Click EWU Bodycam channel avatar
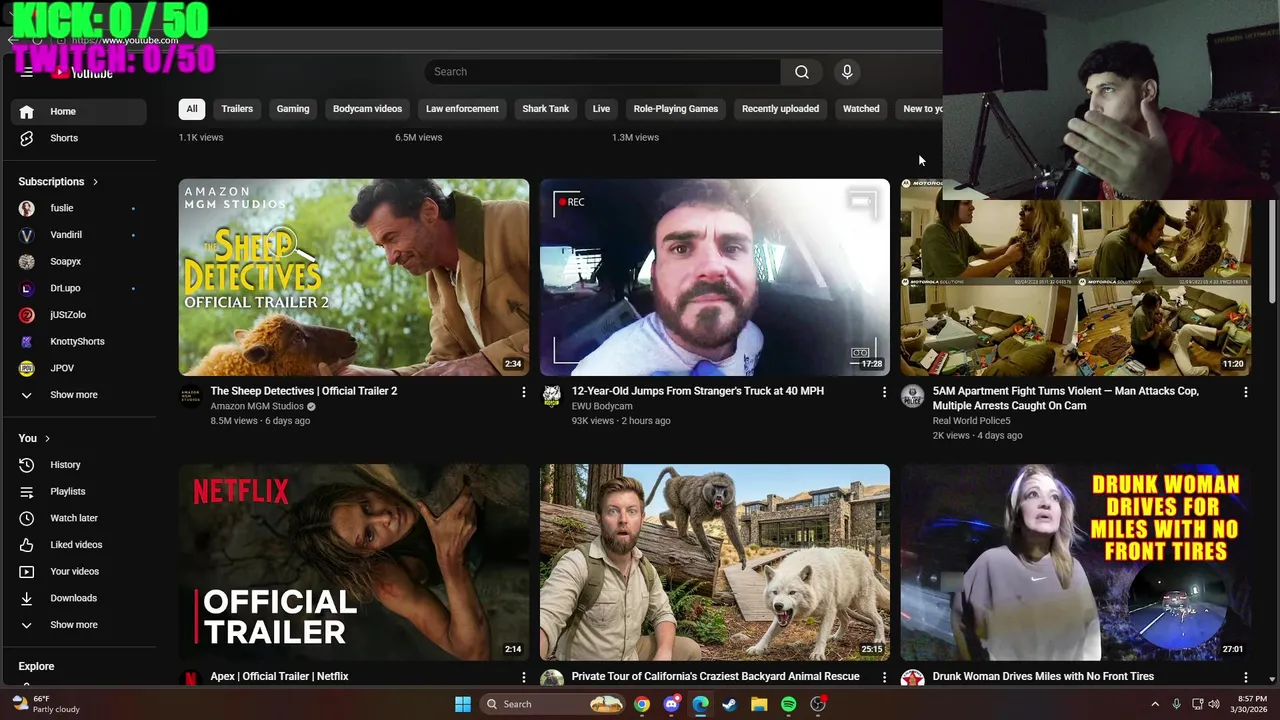Image resolution: width=1280 pixels, height=720 pixels. click(x=551, y=396)
